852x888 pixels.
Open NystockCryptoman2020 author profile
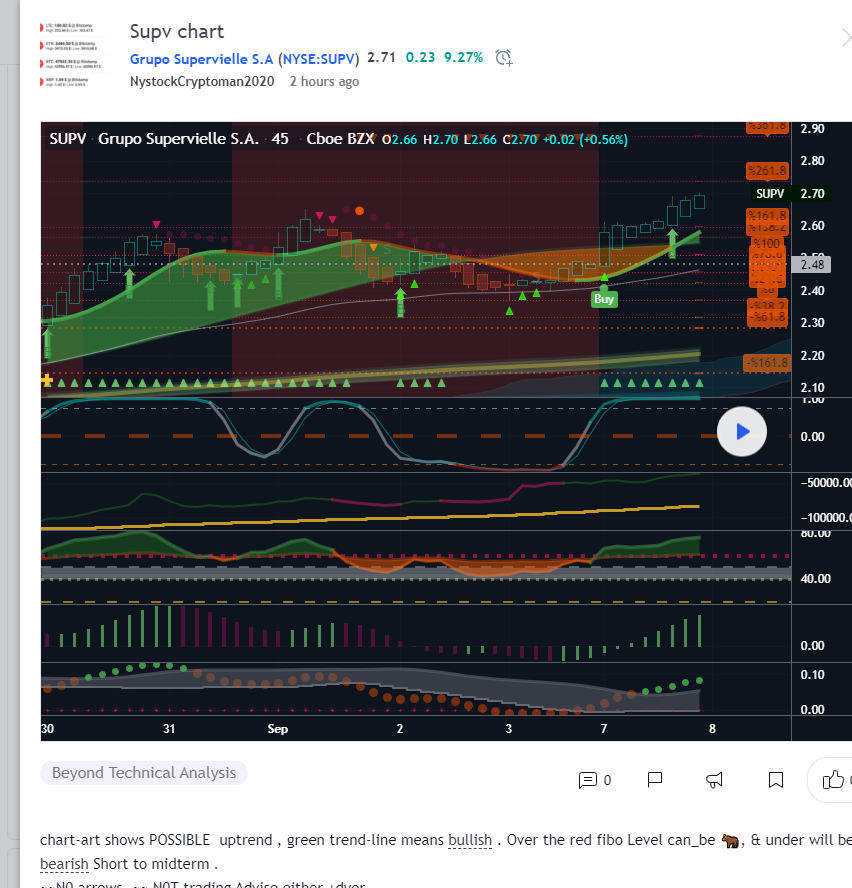click(x=202, y=82)
